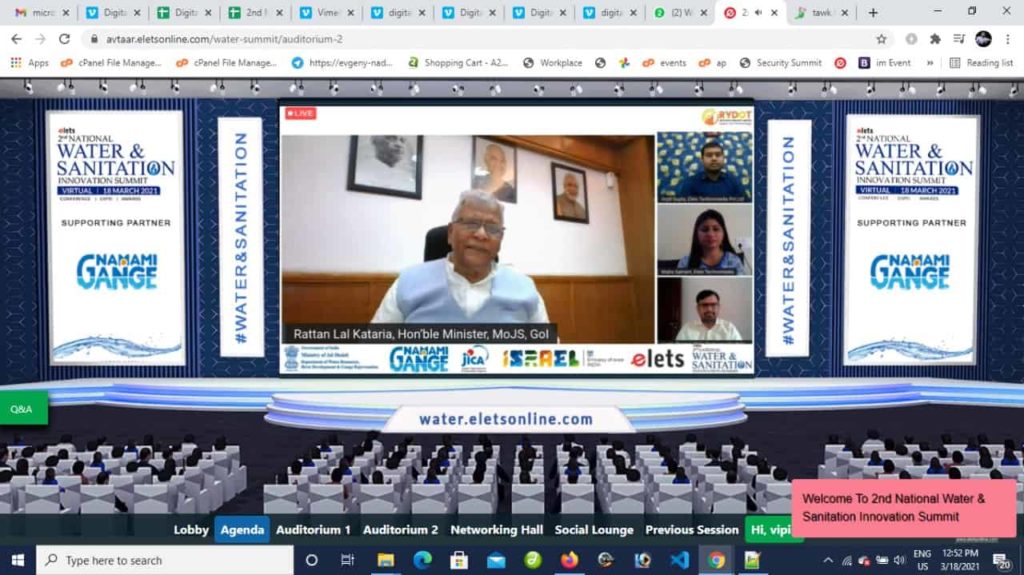1024x575 pixels.
Task: Open the notification center icon
Action: point(1001,561)
